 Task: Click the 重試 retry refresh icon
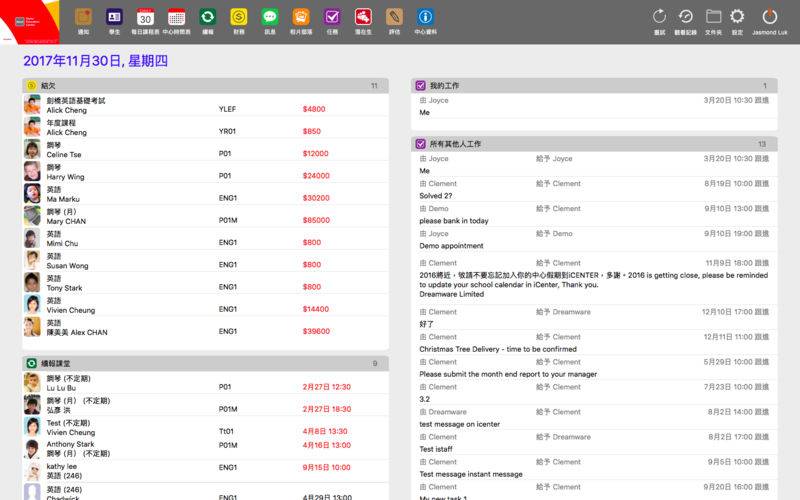pyautogui.click(x=659, y=17)
